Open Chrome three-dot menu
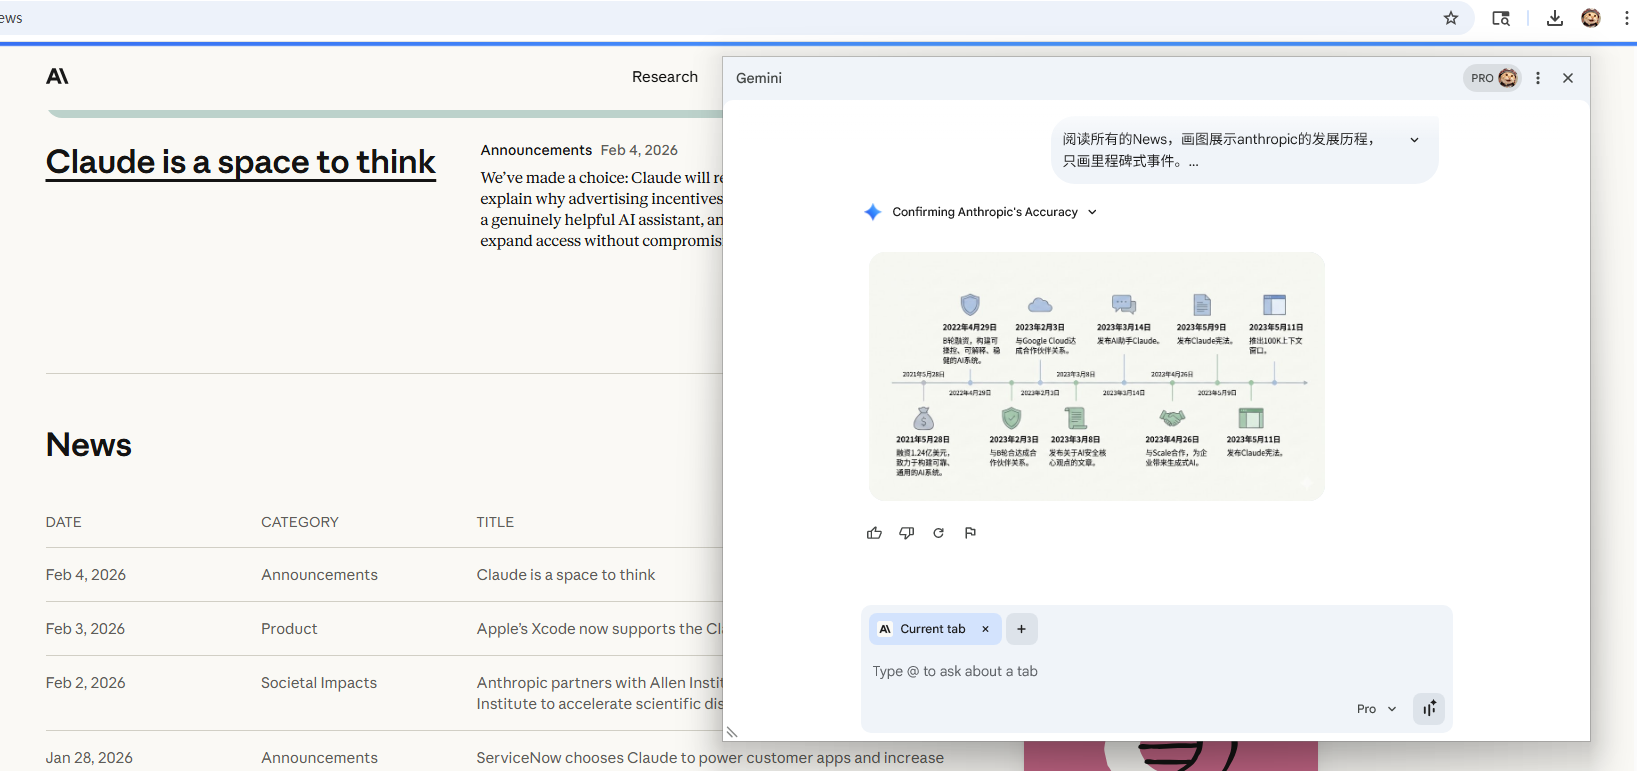1637x771 pixels. pos(1627,18)
